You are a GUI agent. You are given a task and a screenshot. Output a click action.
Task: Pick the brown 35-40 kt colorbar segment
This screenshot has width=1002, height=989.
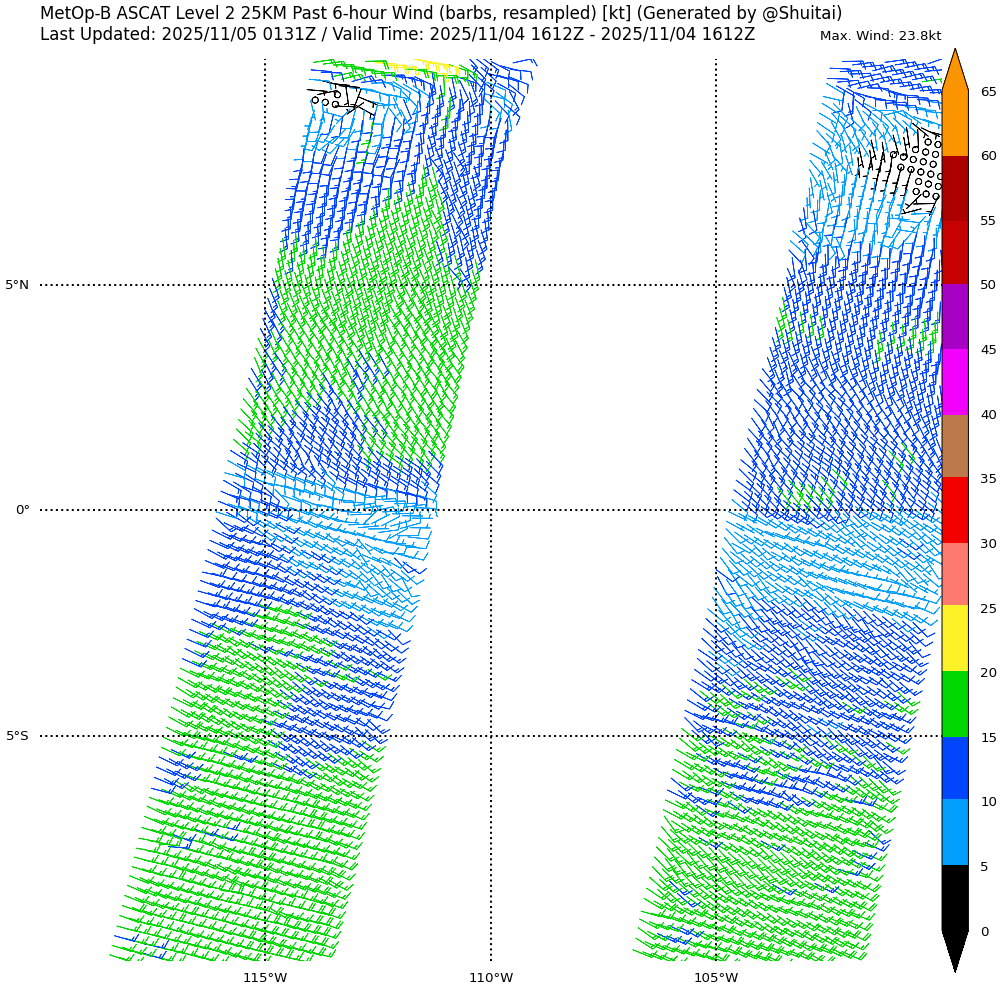pos(954,446)
